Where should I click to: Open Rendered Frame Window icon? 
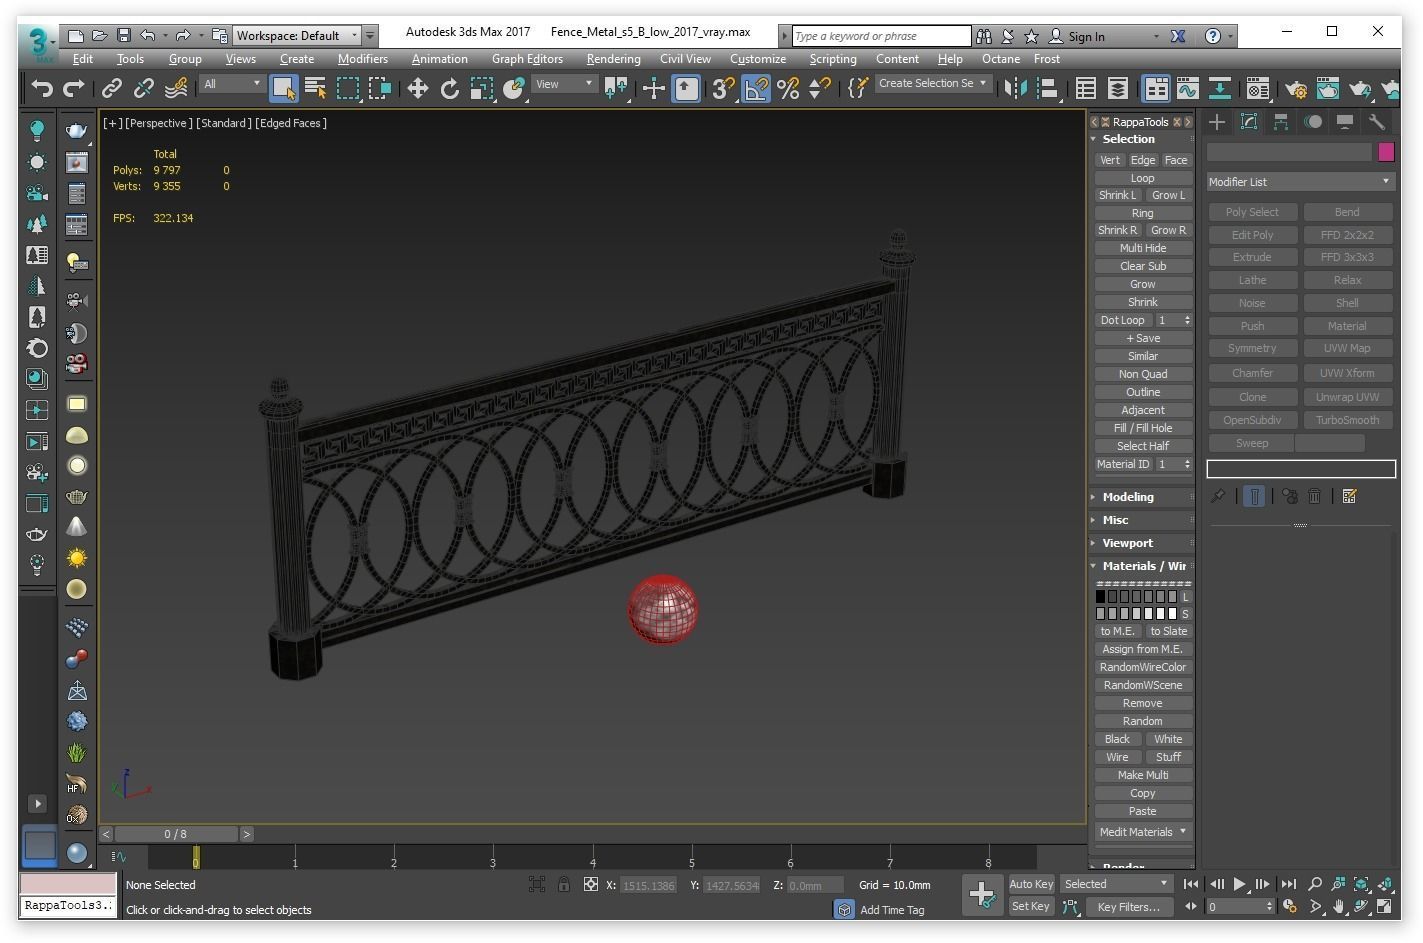1328,88
